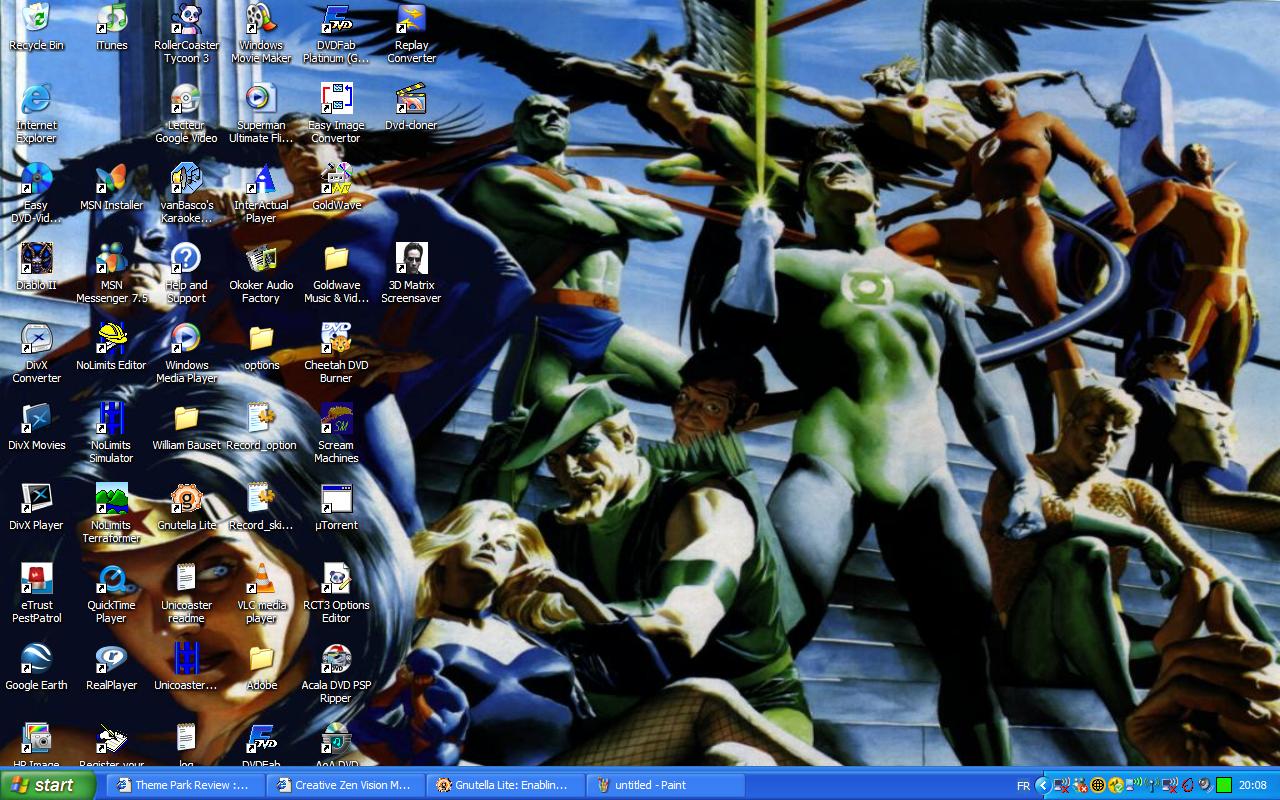
Task: Open the Recycle Bin desktop icon
Action: point(36,27)
